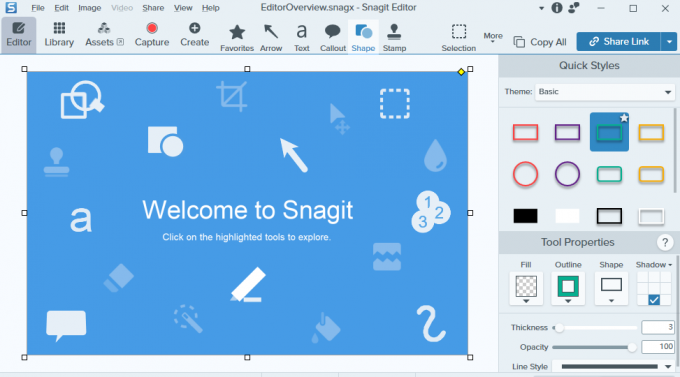
Task: Select the Callout tool
Action: click(x=333, y=38)
